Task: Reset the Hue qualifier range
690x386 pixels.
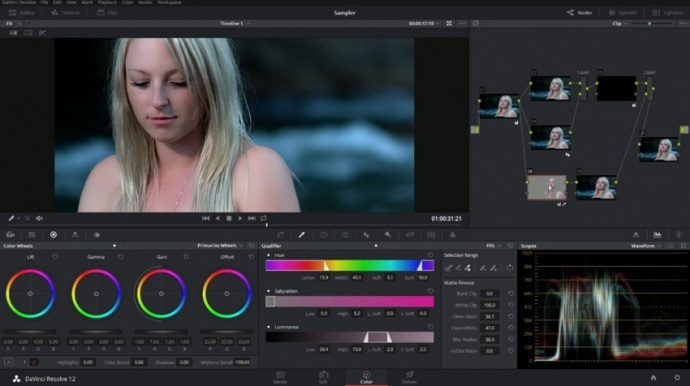Action: tap(430, 255)
